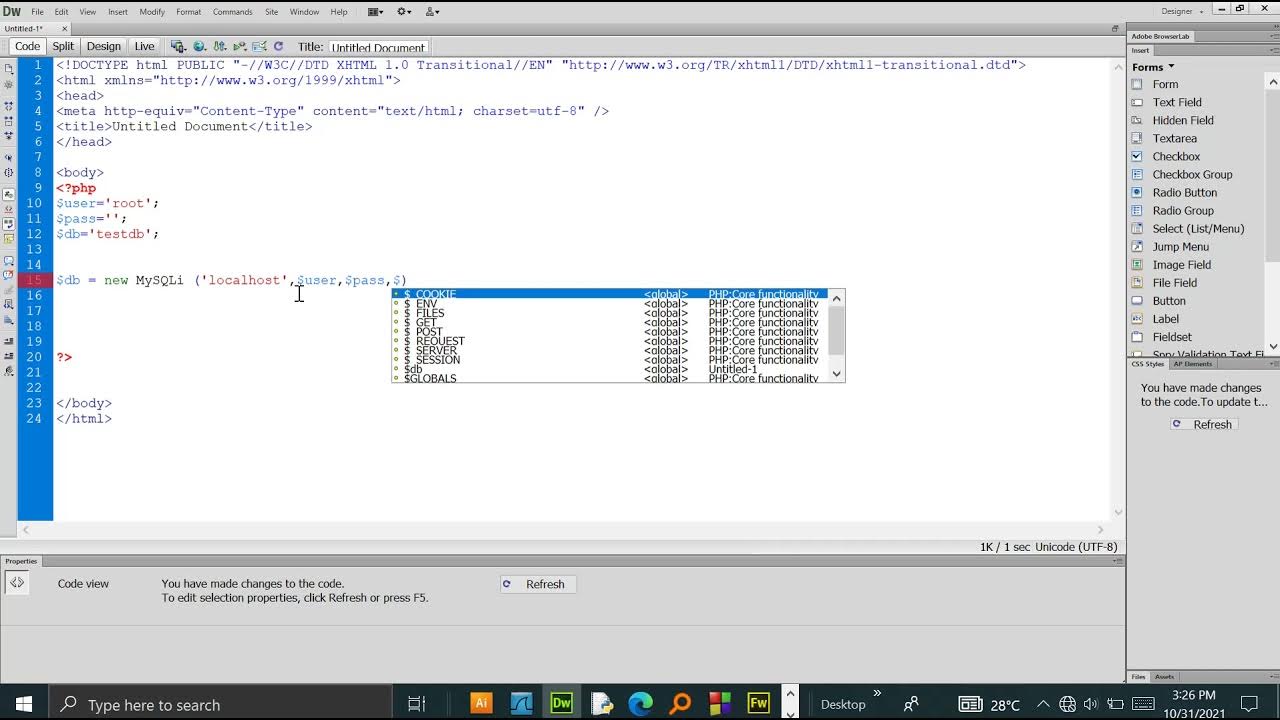This screenshot has height=720, width=1280.
Task: Click the Refresh Design View toolbar icon
Action: click(x=278, y=46)
